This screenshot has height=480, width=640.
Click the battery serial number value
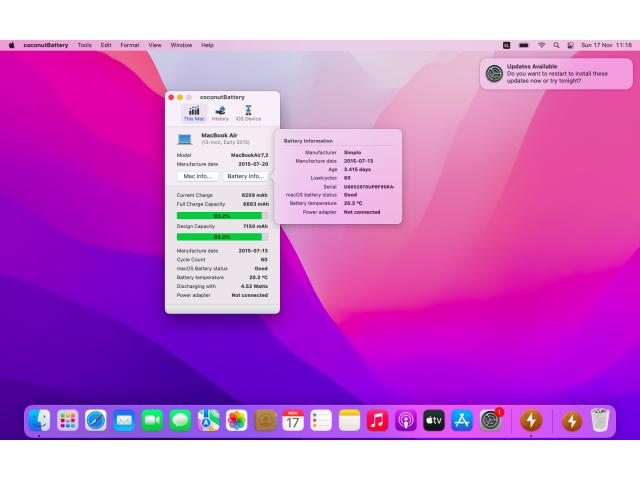click(x=369, y=187)
